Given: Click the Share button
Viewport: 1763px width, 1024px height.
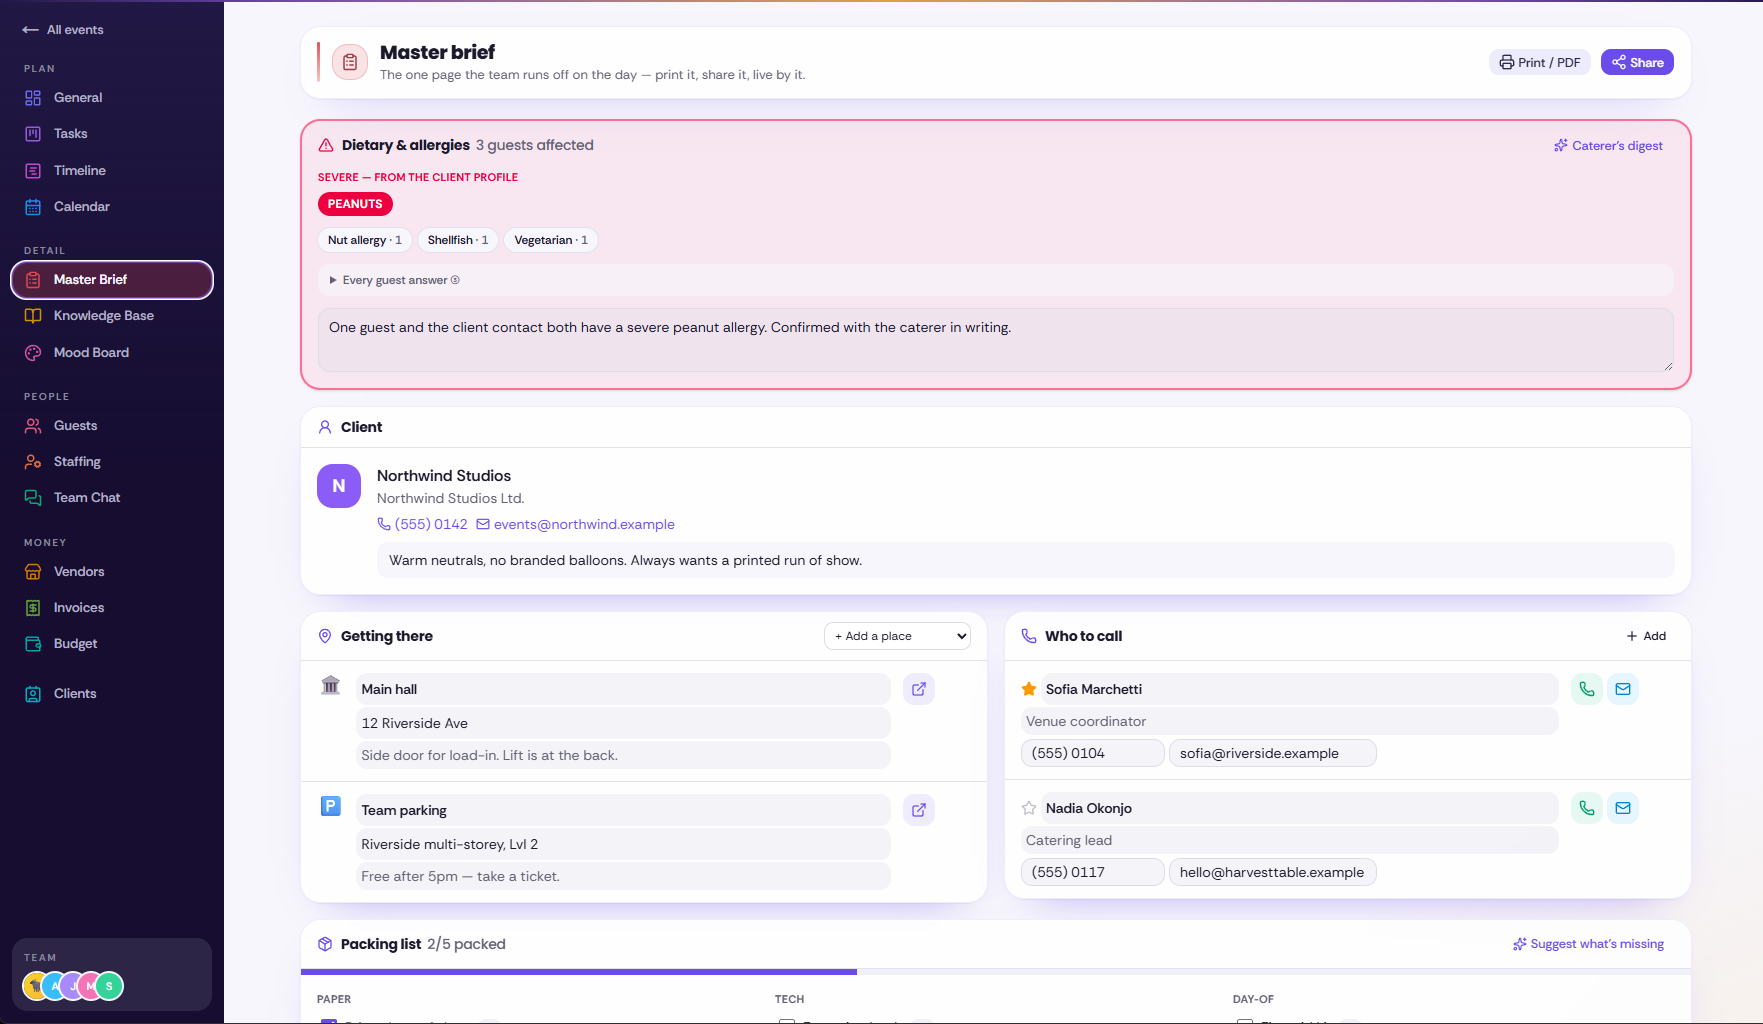Looking at the screenshot, I should coord(1637,62).
